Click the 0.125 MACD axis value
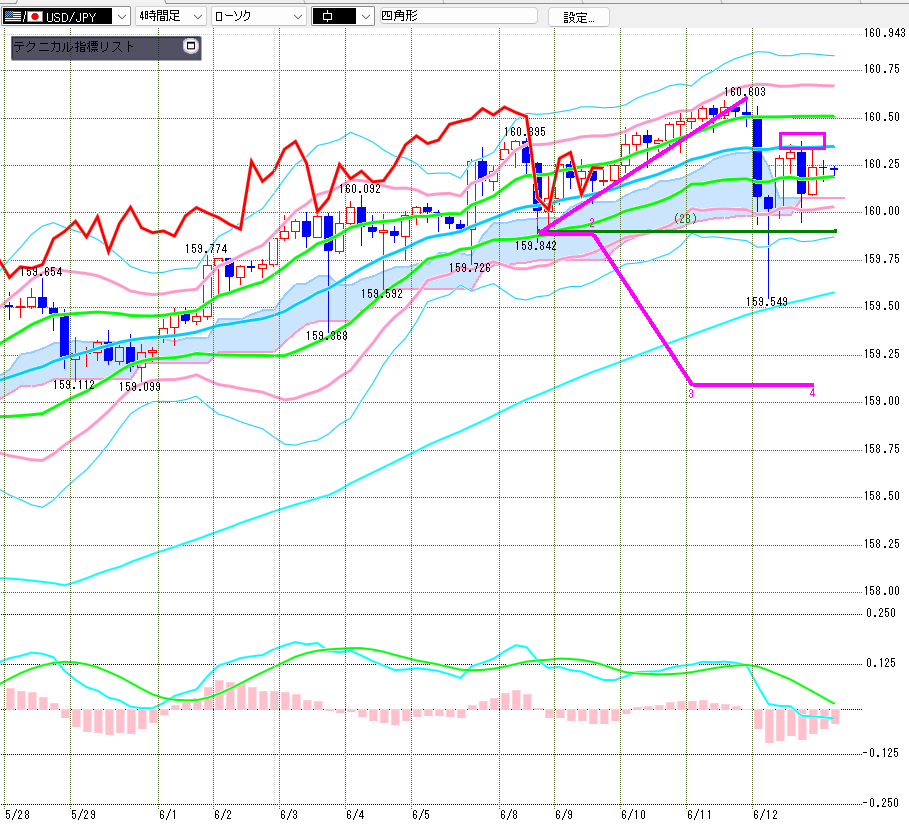 [x=881, y=663]
